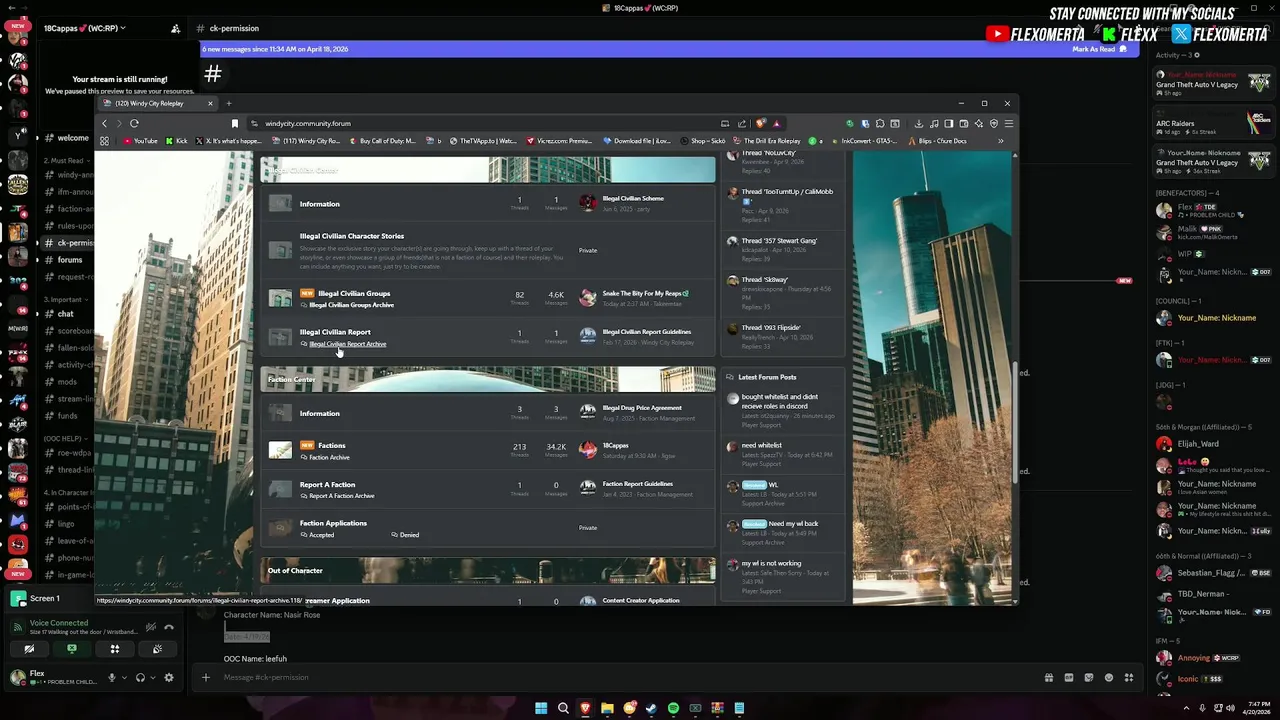Open The Drill Era Roleplay bookmark
The width and height of the screenshot is (1280, 720).
click(x=765, y=141)
